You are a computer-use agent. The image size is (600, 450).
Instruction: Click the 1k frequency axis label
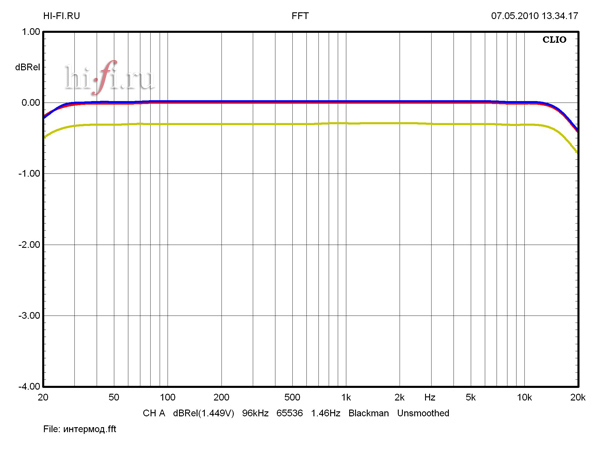[345, 397]
